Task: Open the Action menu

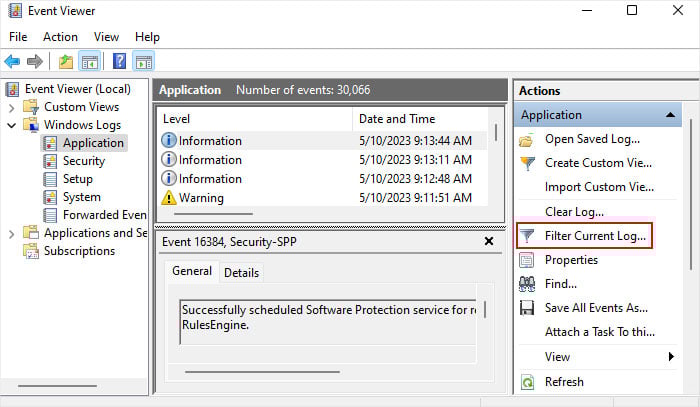Action: (60, 37)
